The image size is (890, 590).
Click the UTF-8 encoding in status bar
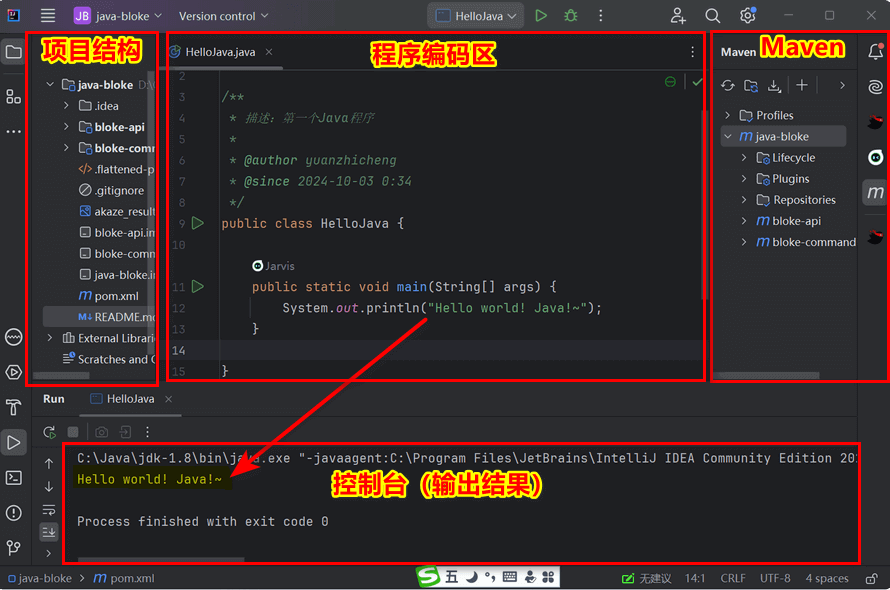[x=774, y=578]
